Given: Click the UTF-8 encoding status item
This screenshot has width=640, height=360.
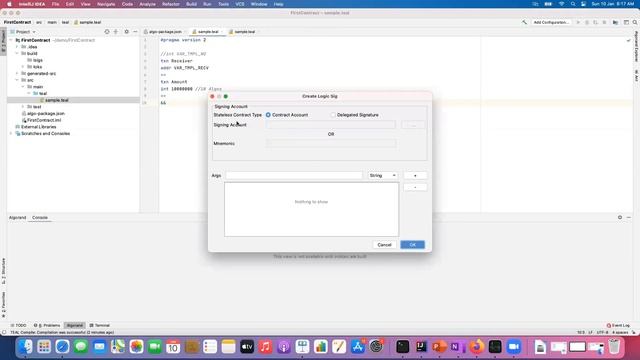Looking at the screenshot, I should pos(602,332).
